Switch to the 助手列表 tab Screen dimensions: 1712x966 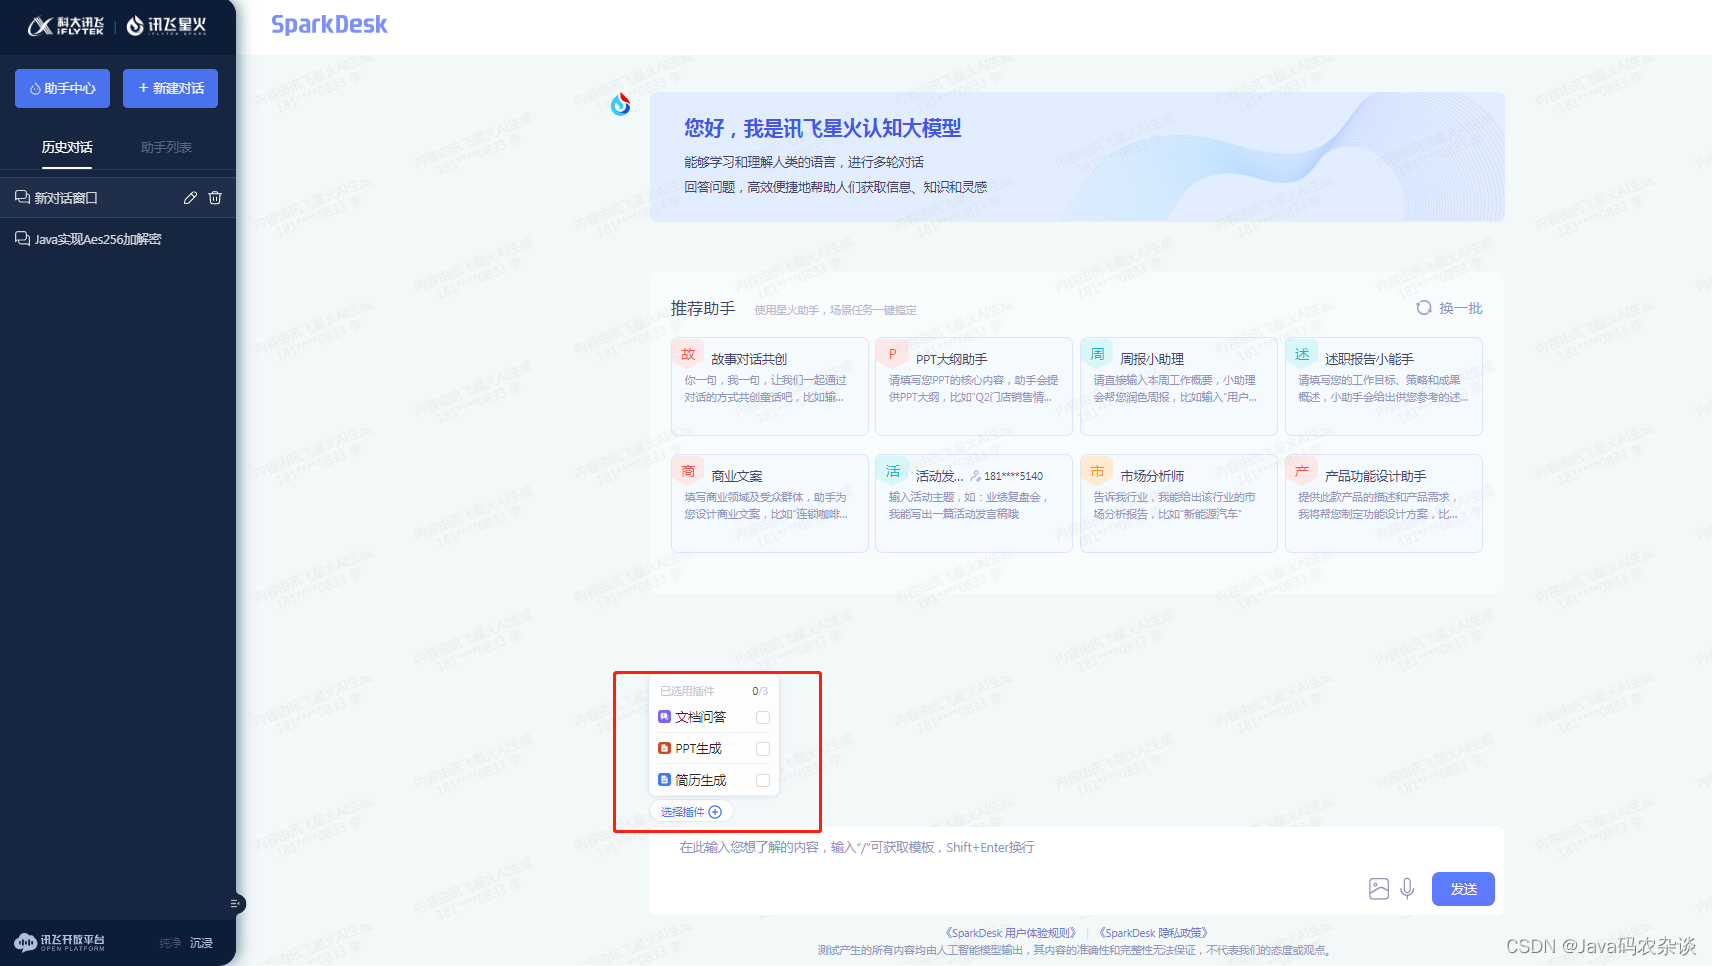click(x=166, y=147)
